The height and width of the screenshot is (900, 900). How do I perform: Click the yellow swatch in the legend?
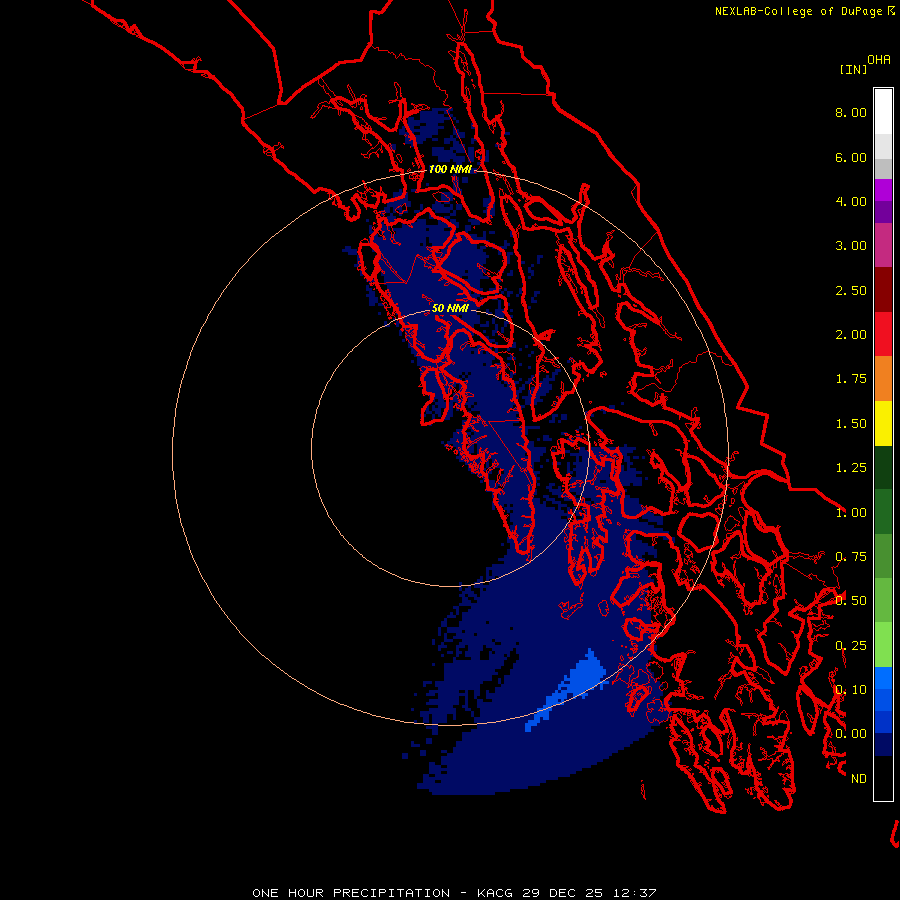pyautogui.click(x=883, y=423)
